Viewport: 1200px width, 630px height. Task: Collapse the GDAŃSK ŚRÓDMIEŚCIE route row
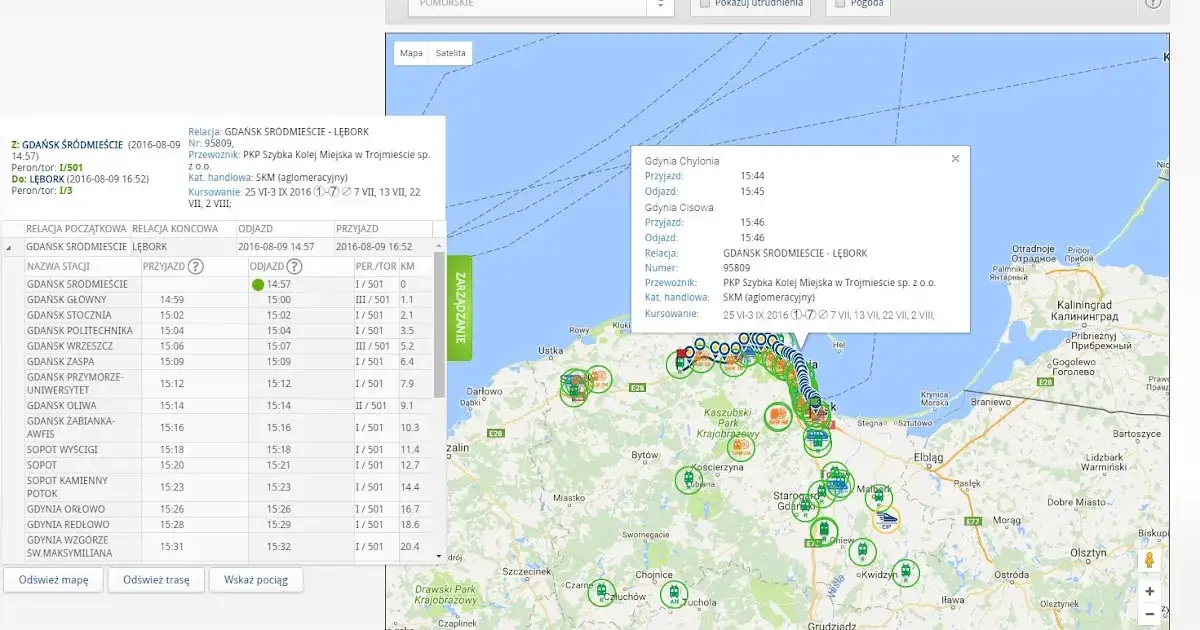(x=8, y=246)
